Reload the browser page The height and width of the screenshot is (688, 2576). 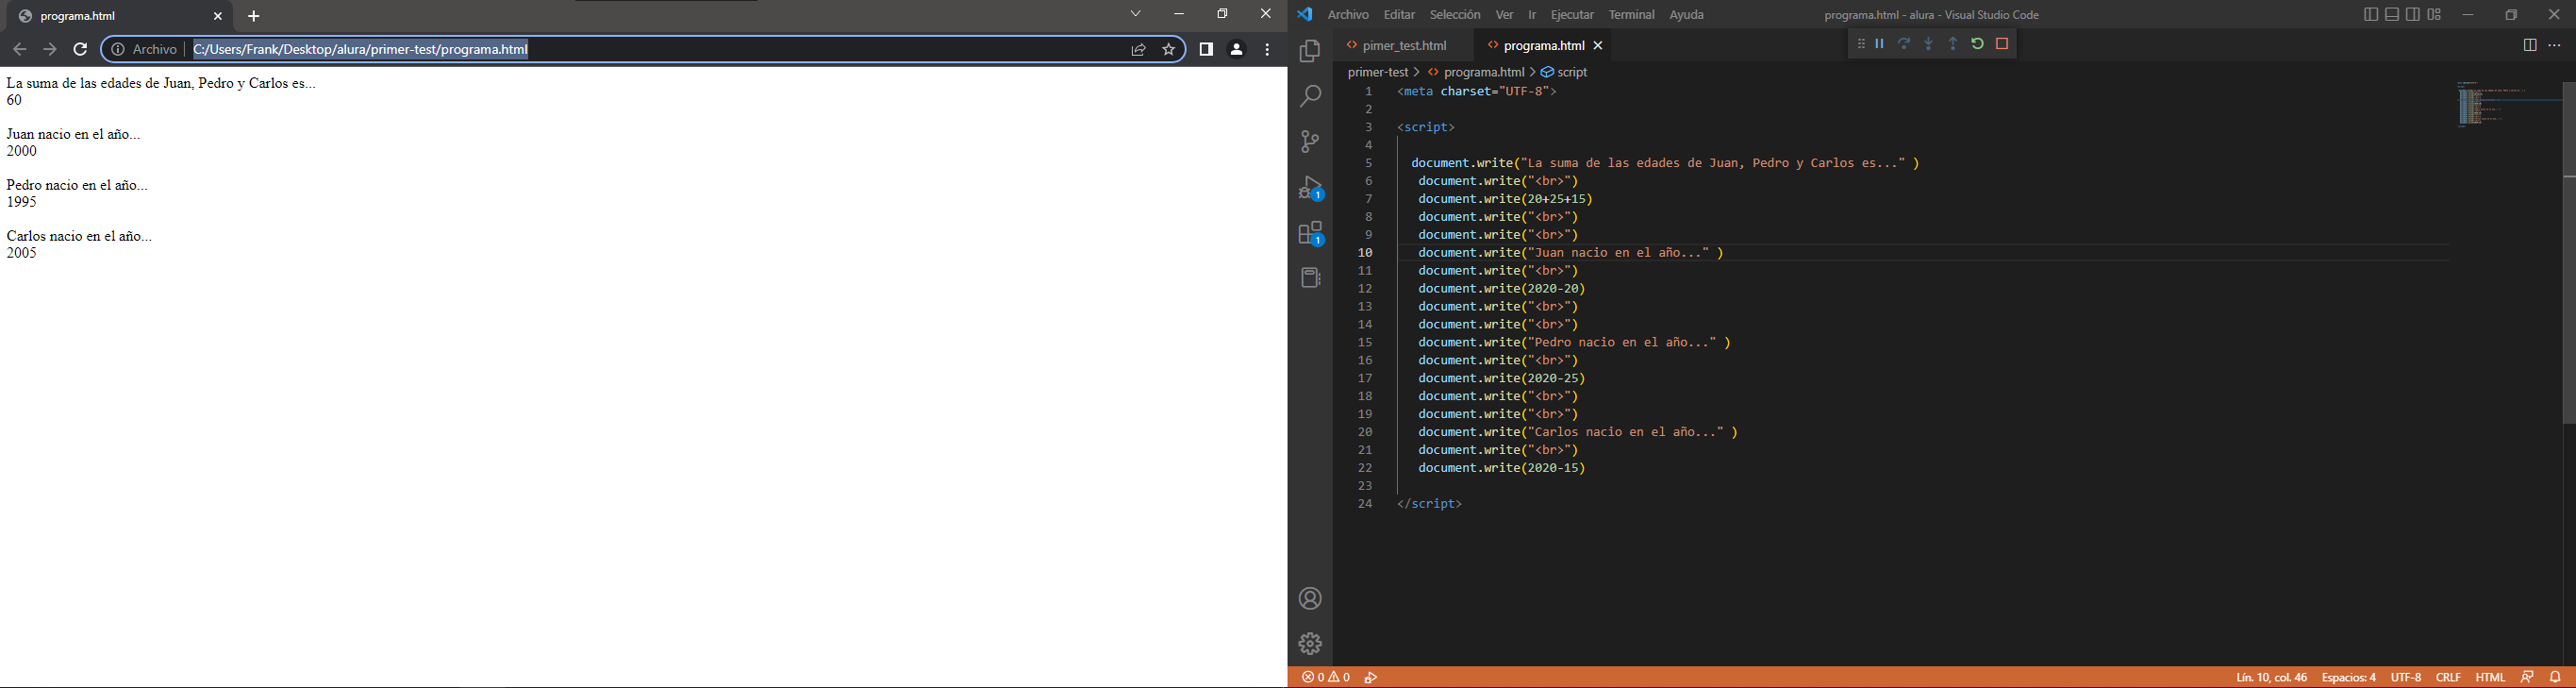click(x=80, y=50)
